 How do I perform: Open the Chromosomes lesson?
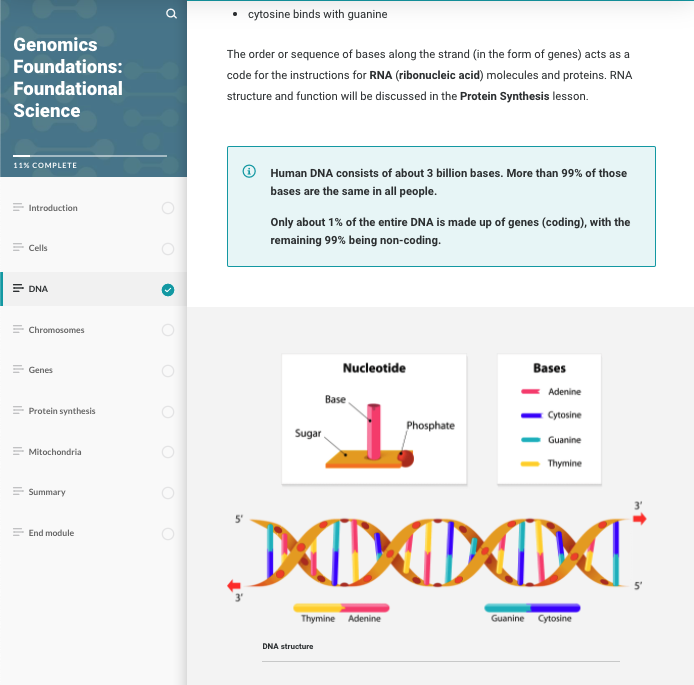coord(93,330)
